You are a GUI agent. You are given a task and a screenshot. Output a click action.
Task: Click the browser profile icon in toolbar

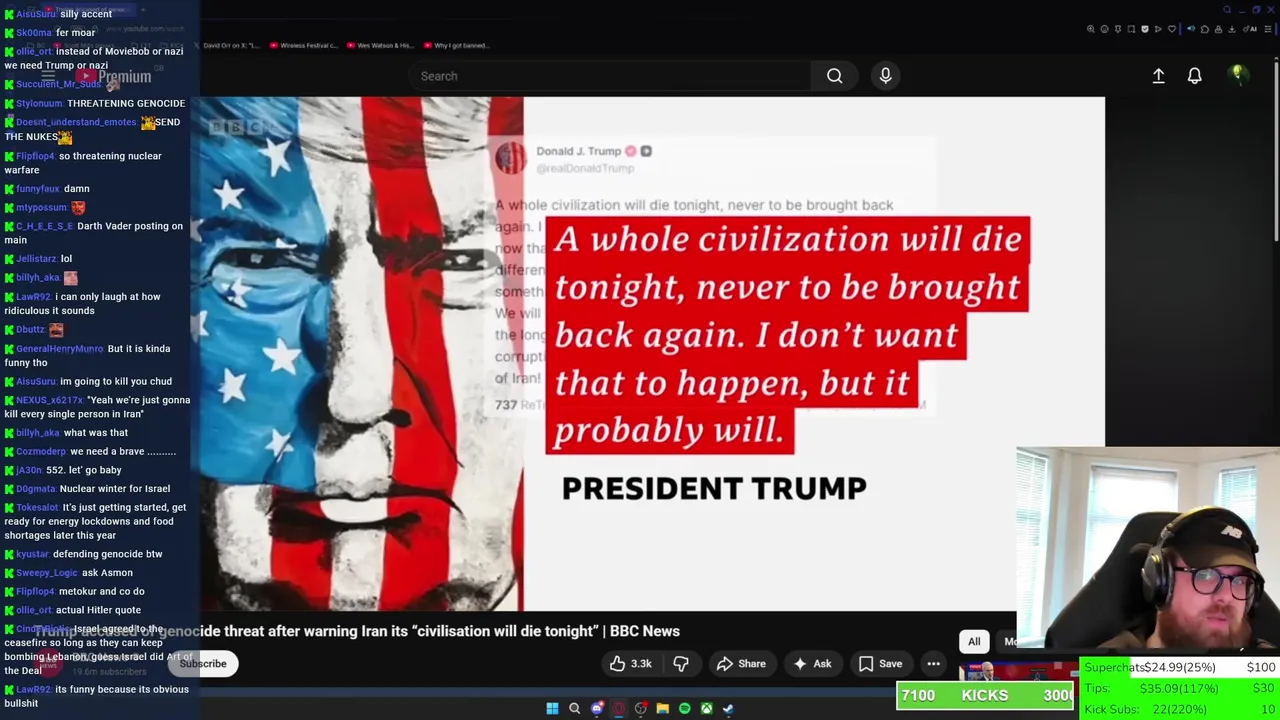[x=1218, y=29]
